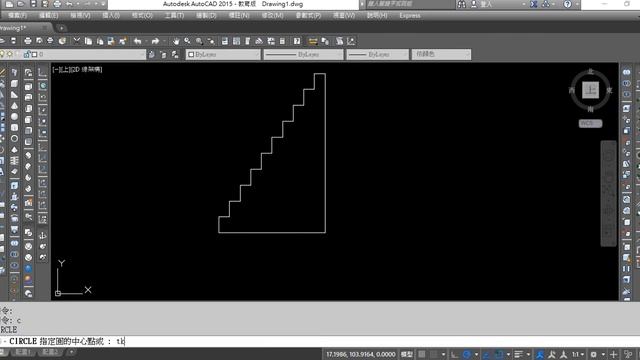Viewport: 640px width, 360px height.
Task: Click the title bar Help question icon
Action: click(x=567, y=4)
